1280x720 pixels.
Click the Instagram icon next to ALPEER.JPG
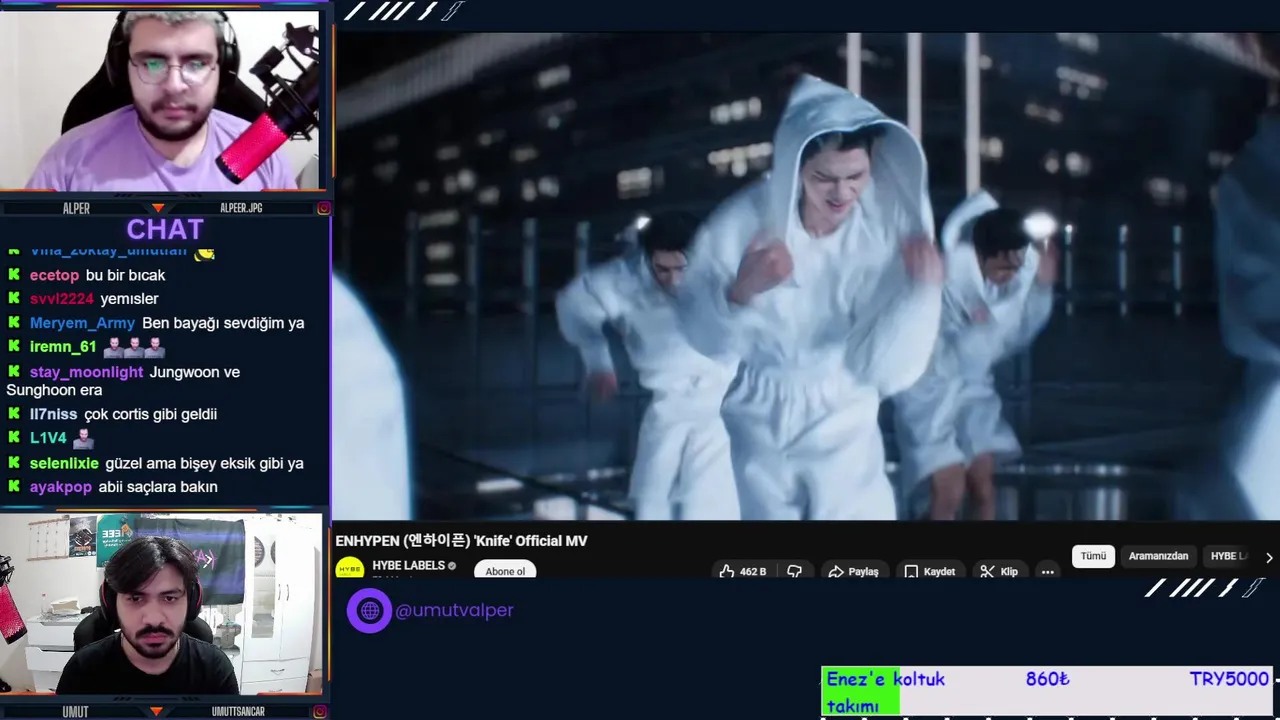point(323,208)
